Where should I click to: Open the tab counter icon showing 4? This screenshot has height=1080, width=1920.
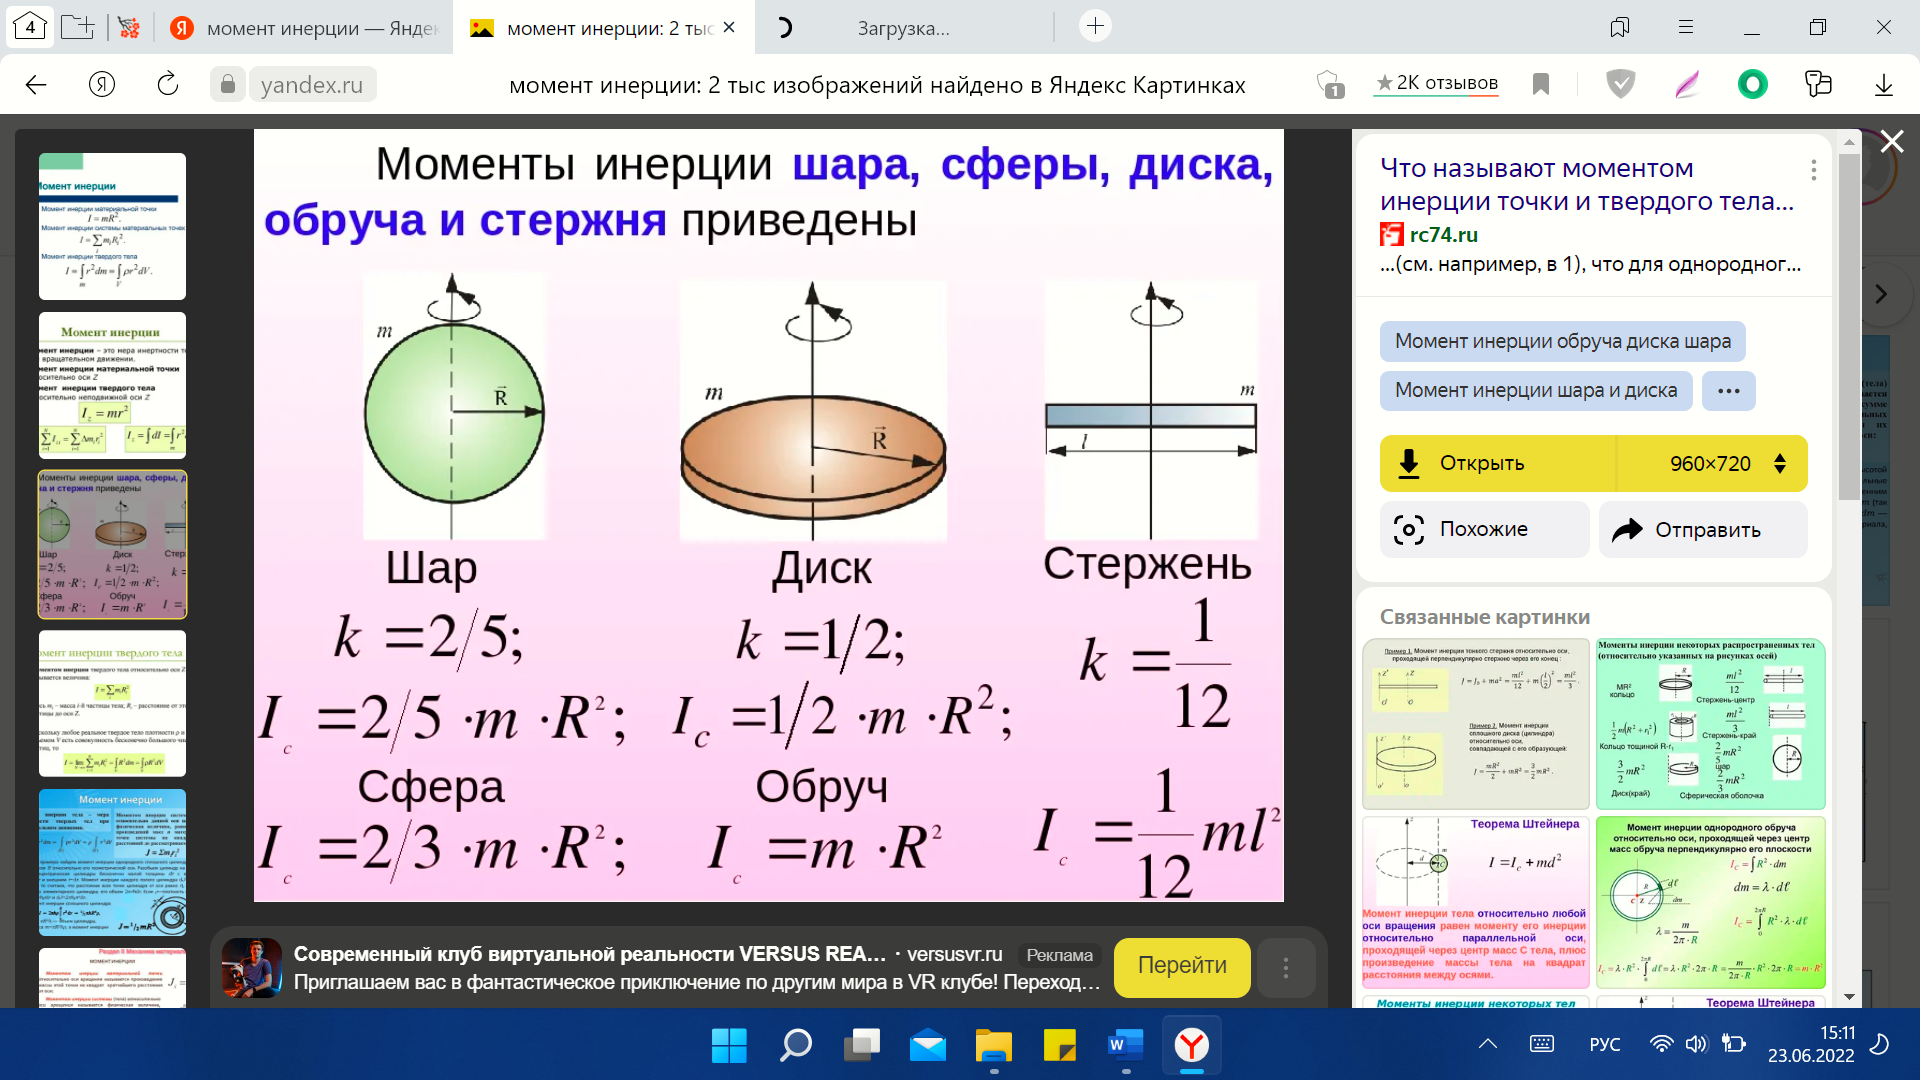click(30, 27)
